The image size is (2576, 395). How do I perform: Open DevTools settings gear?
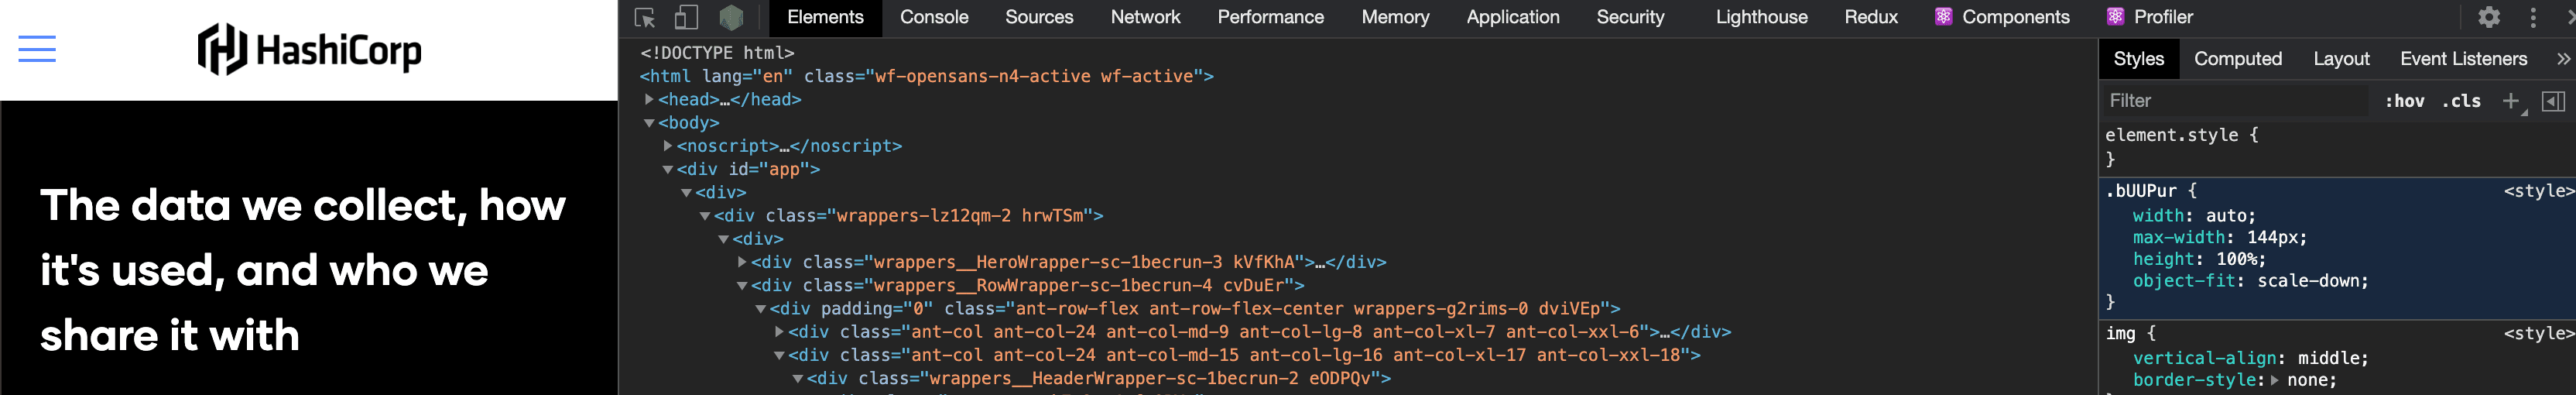tap(2488, 18)
